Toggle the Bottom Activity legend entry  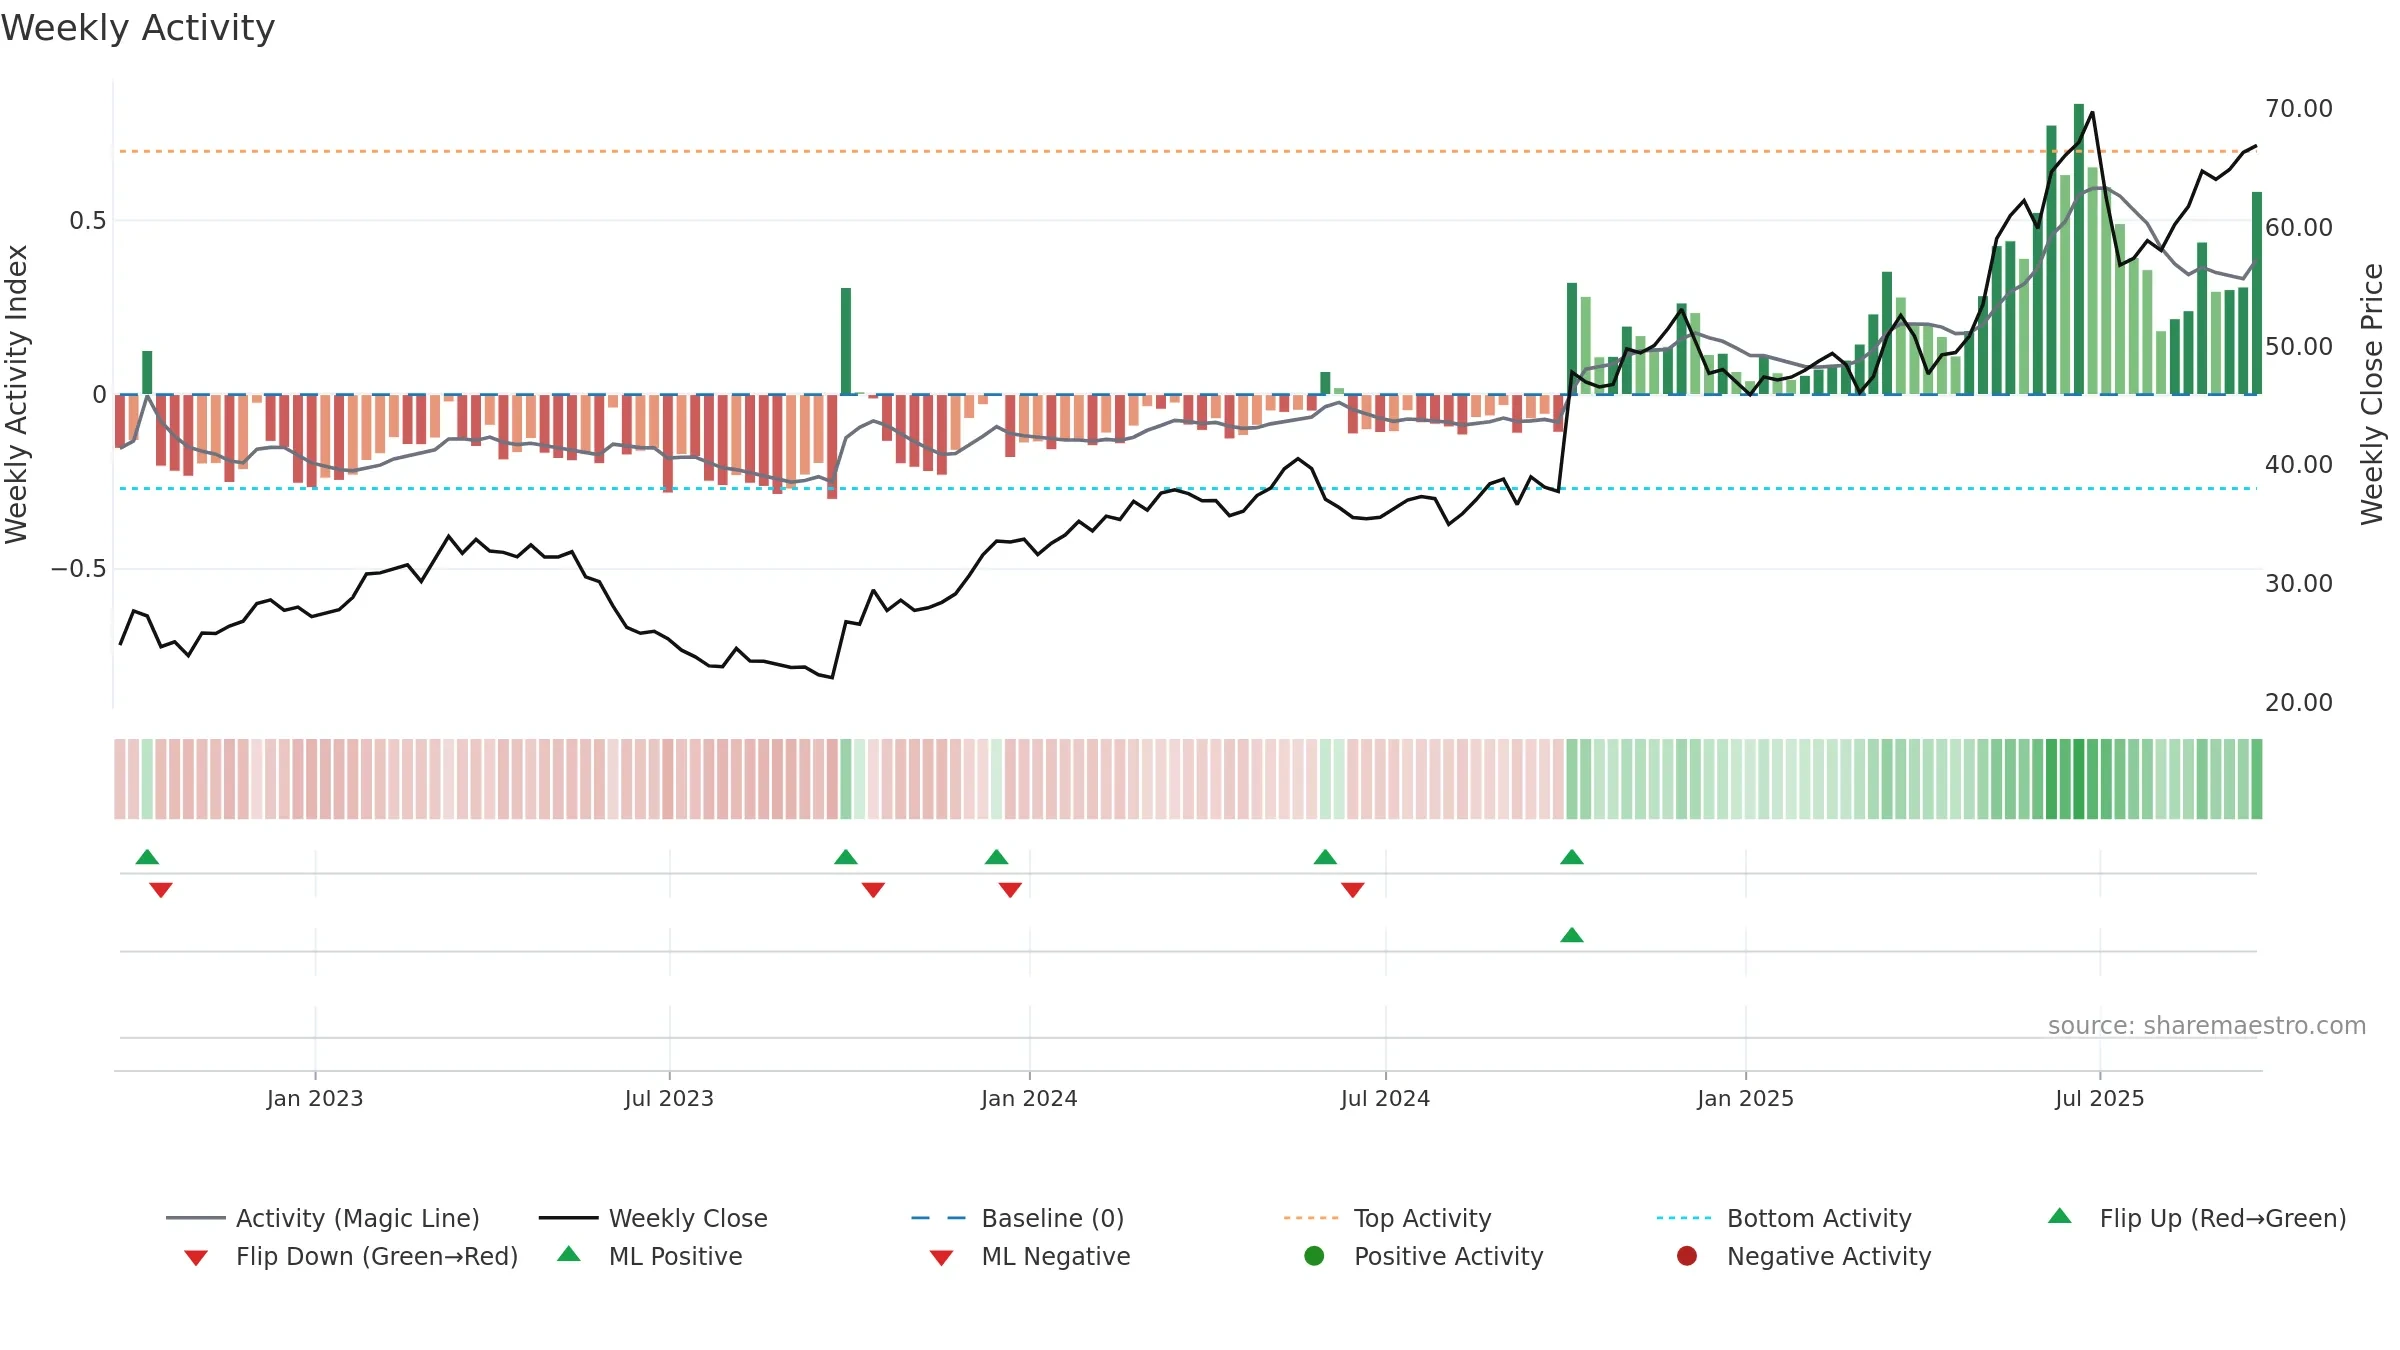coord(1784,1218)
